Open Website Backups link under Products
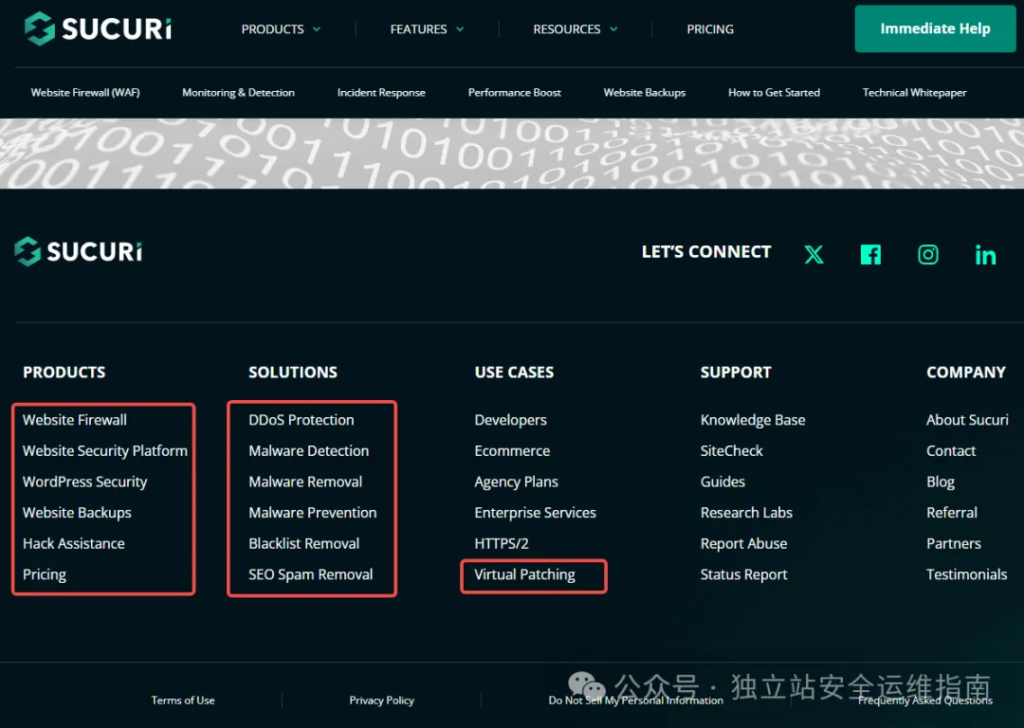The image size is (1024, 728). (77, 513)
